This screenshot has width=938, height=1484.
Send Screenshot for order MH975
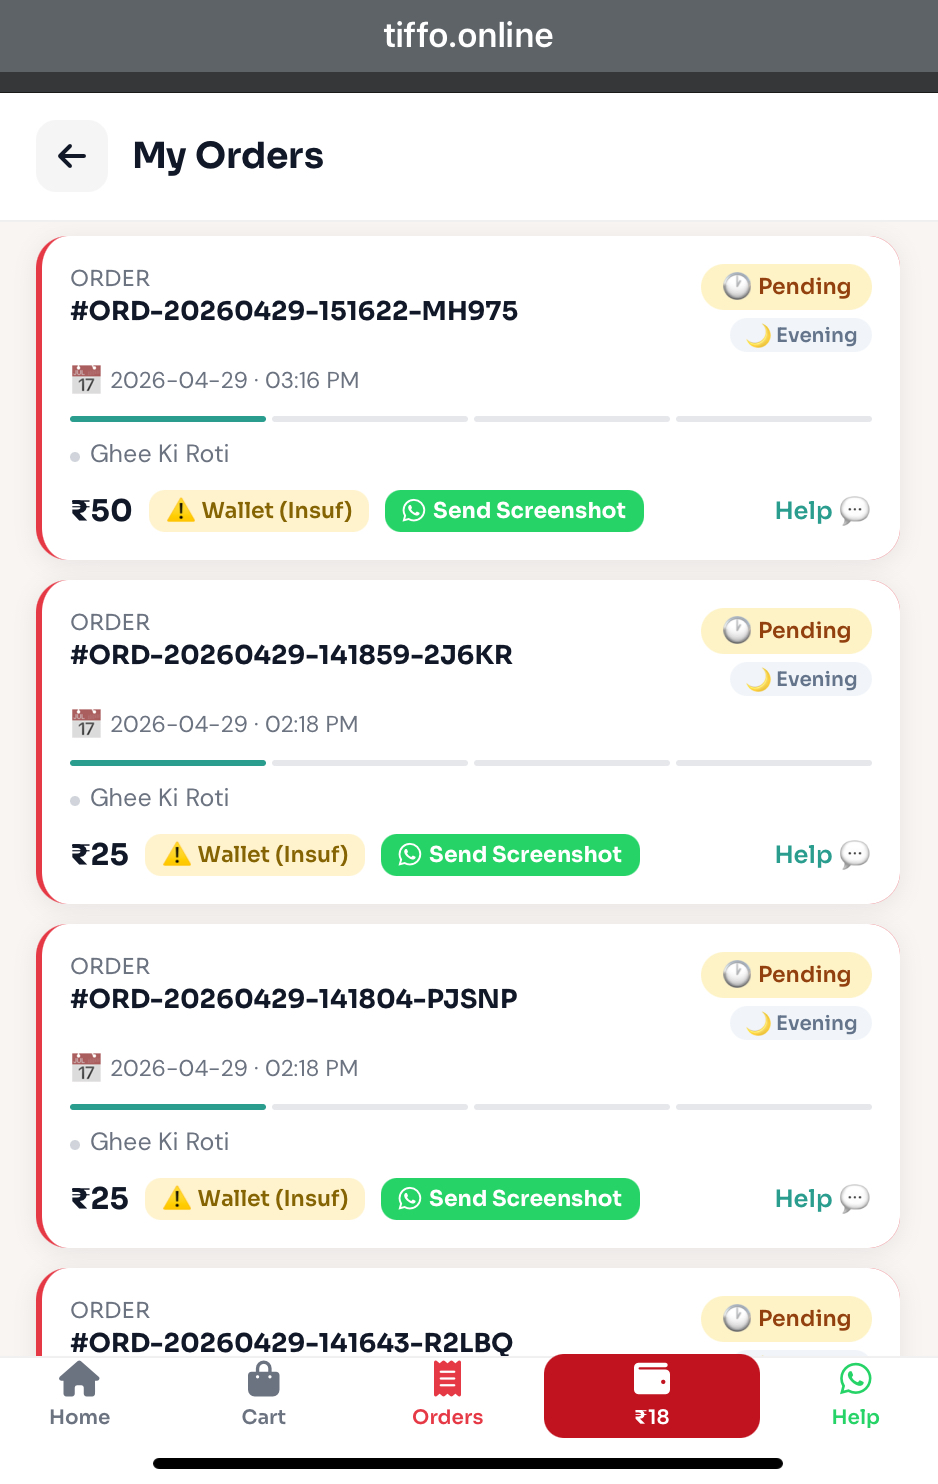(514, 511)
